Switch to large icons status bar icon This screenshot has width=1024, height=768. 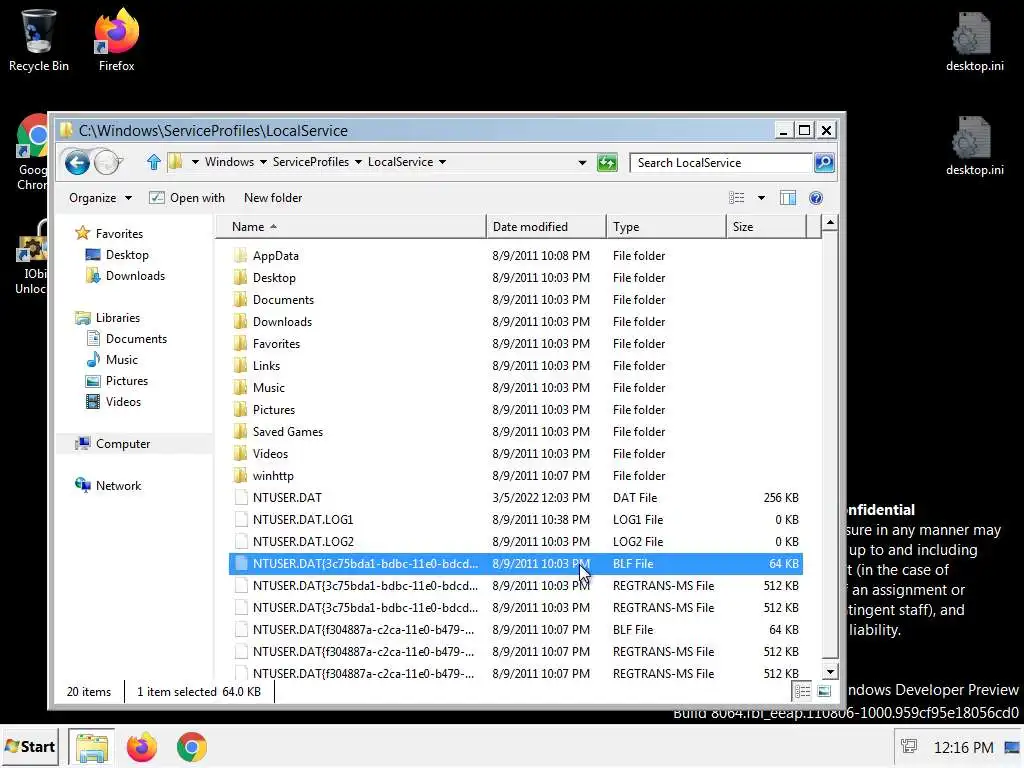[824, 691]
